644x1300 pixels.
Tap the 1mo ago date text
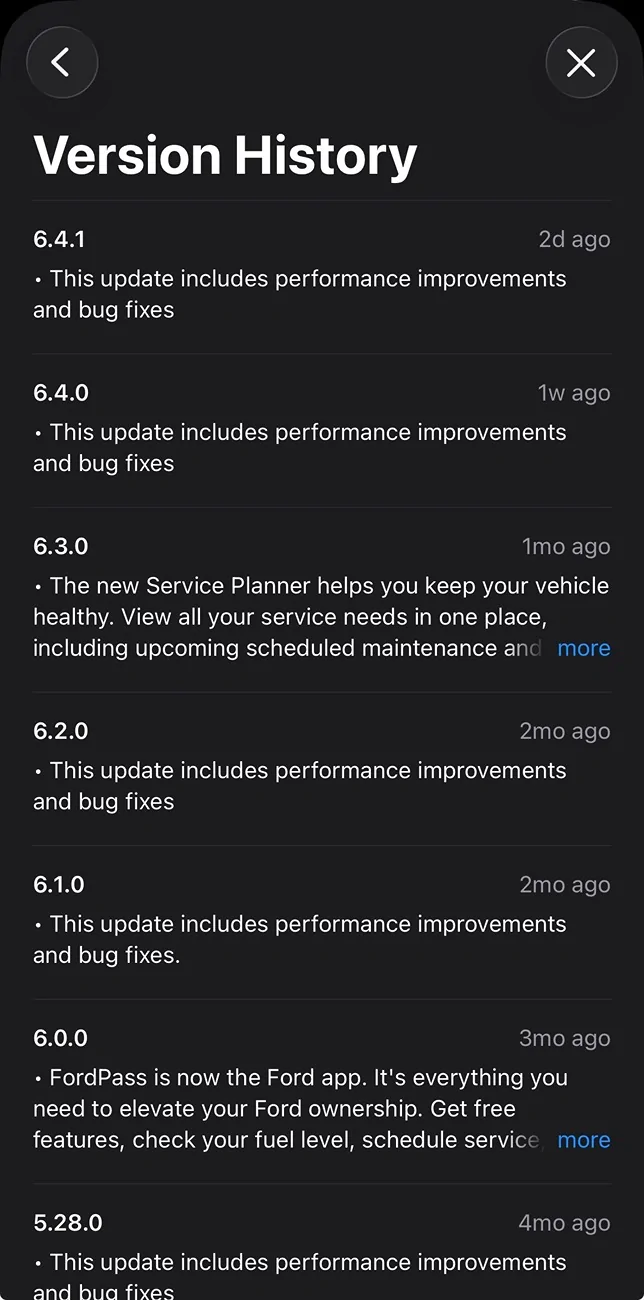(x=564, y=546)
